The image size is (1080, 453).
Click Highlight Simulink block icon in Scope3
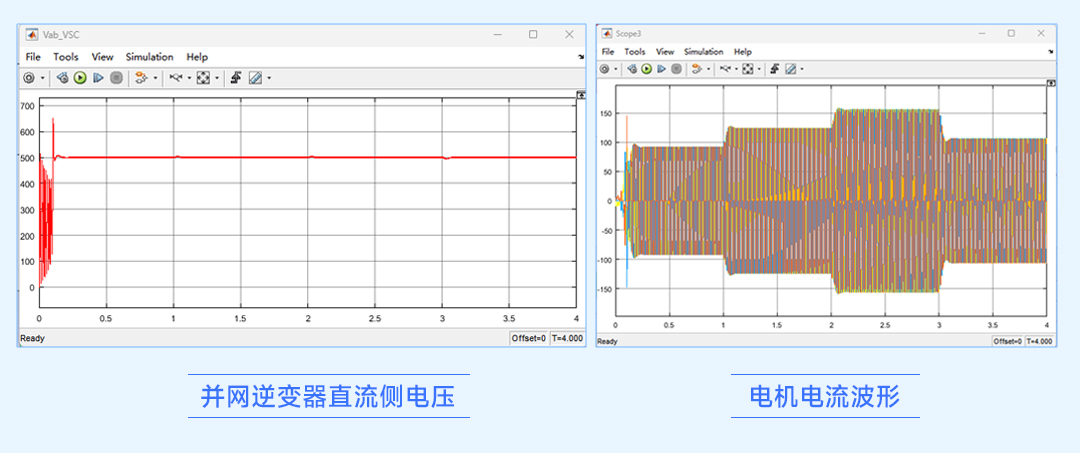697,69
